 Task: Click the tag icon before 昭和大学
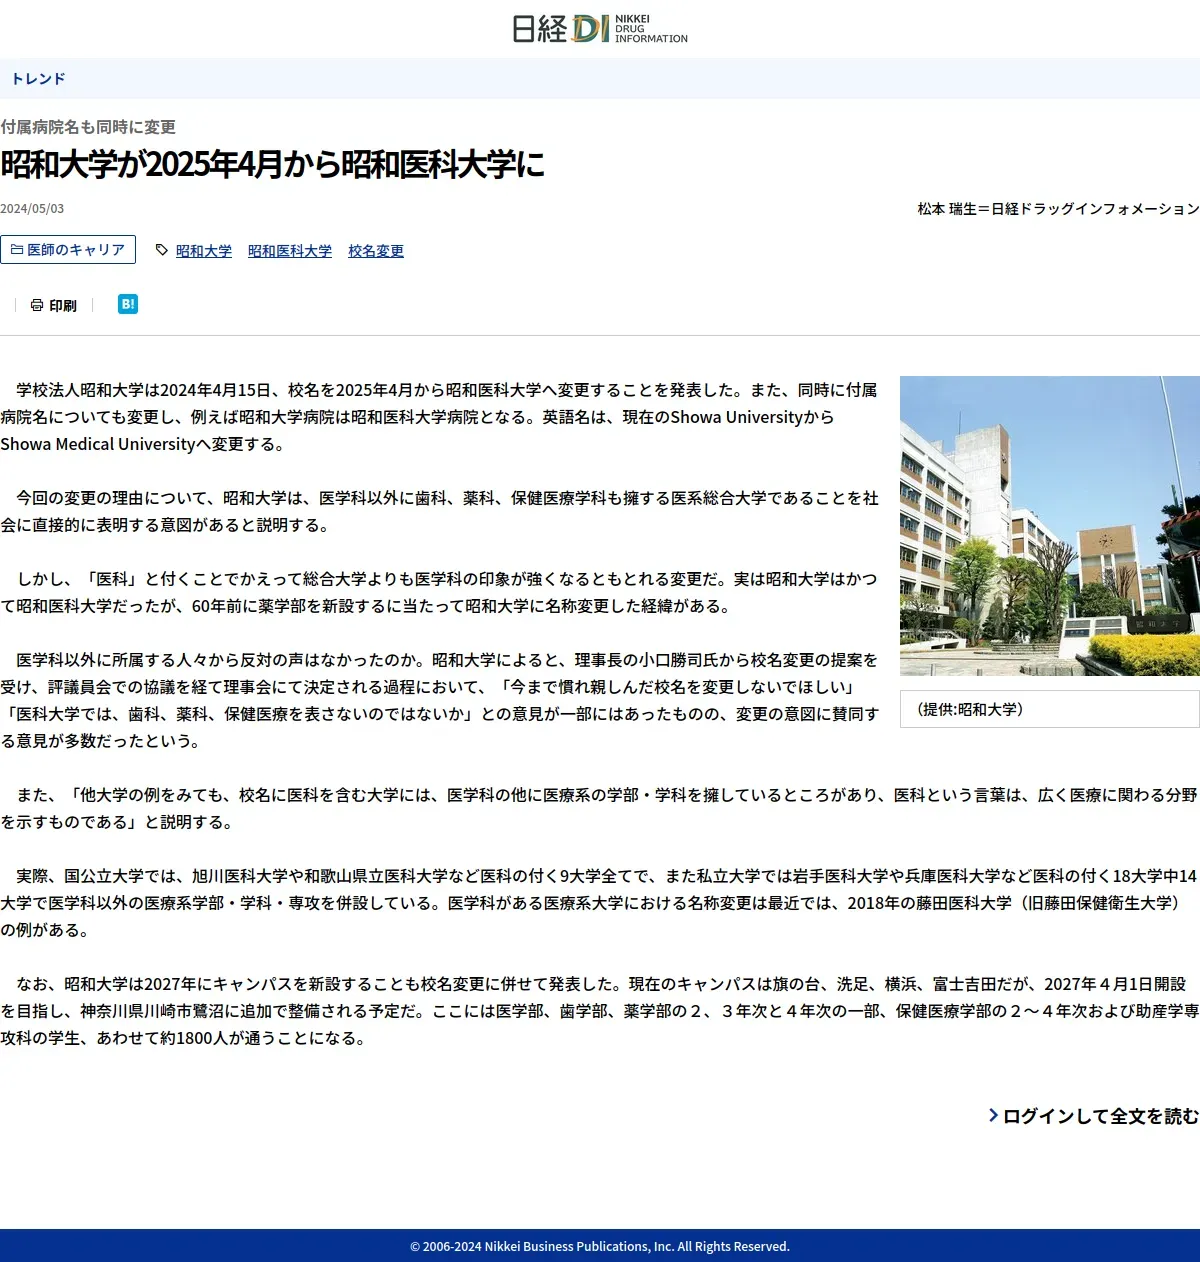(162, 250)
